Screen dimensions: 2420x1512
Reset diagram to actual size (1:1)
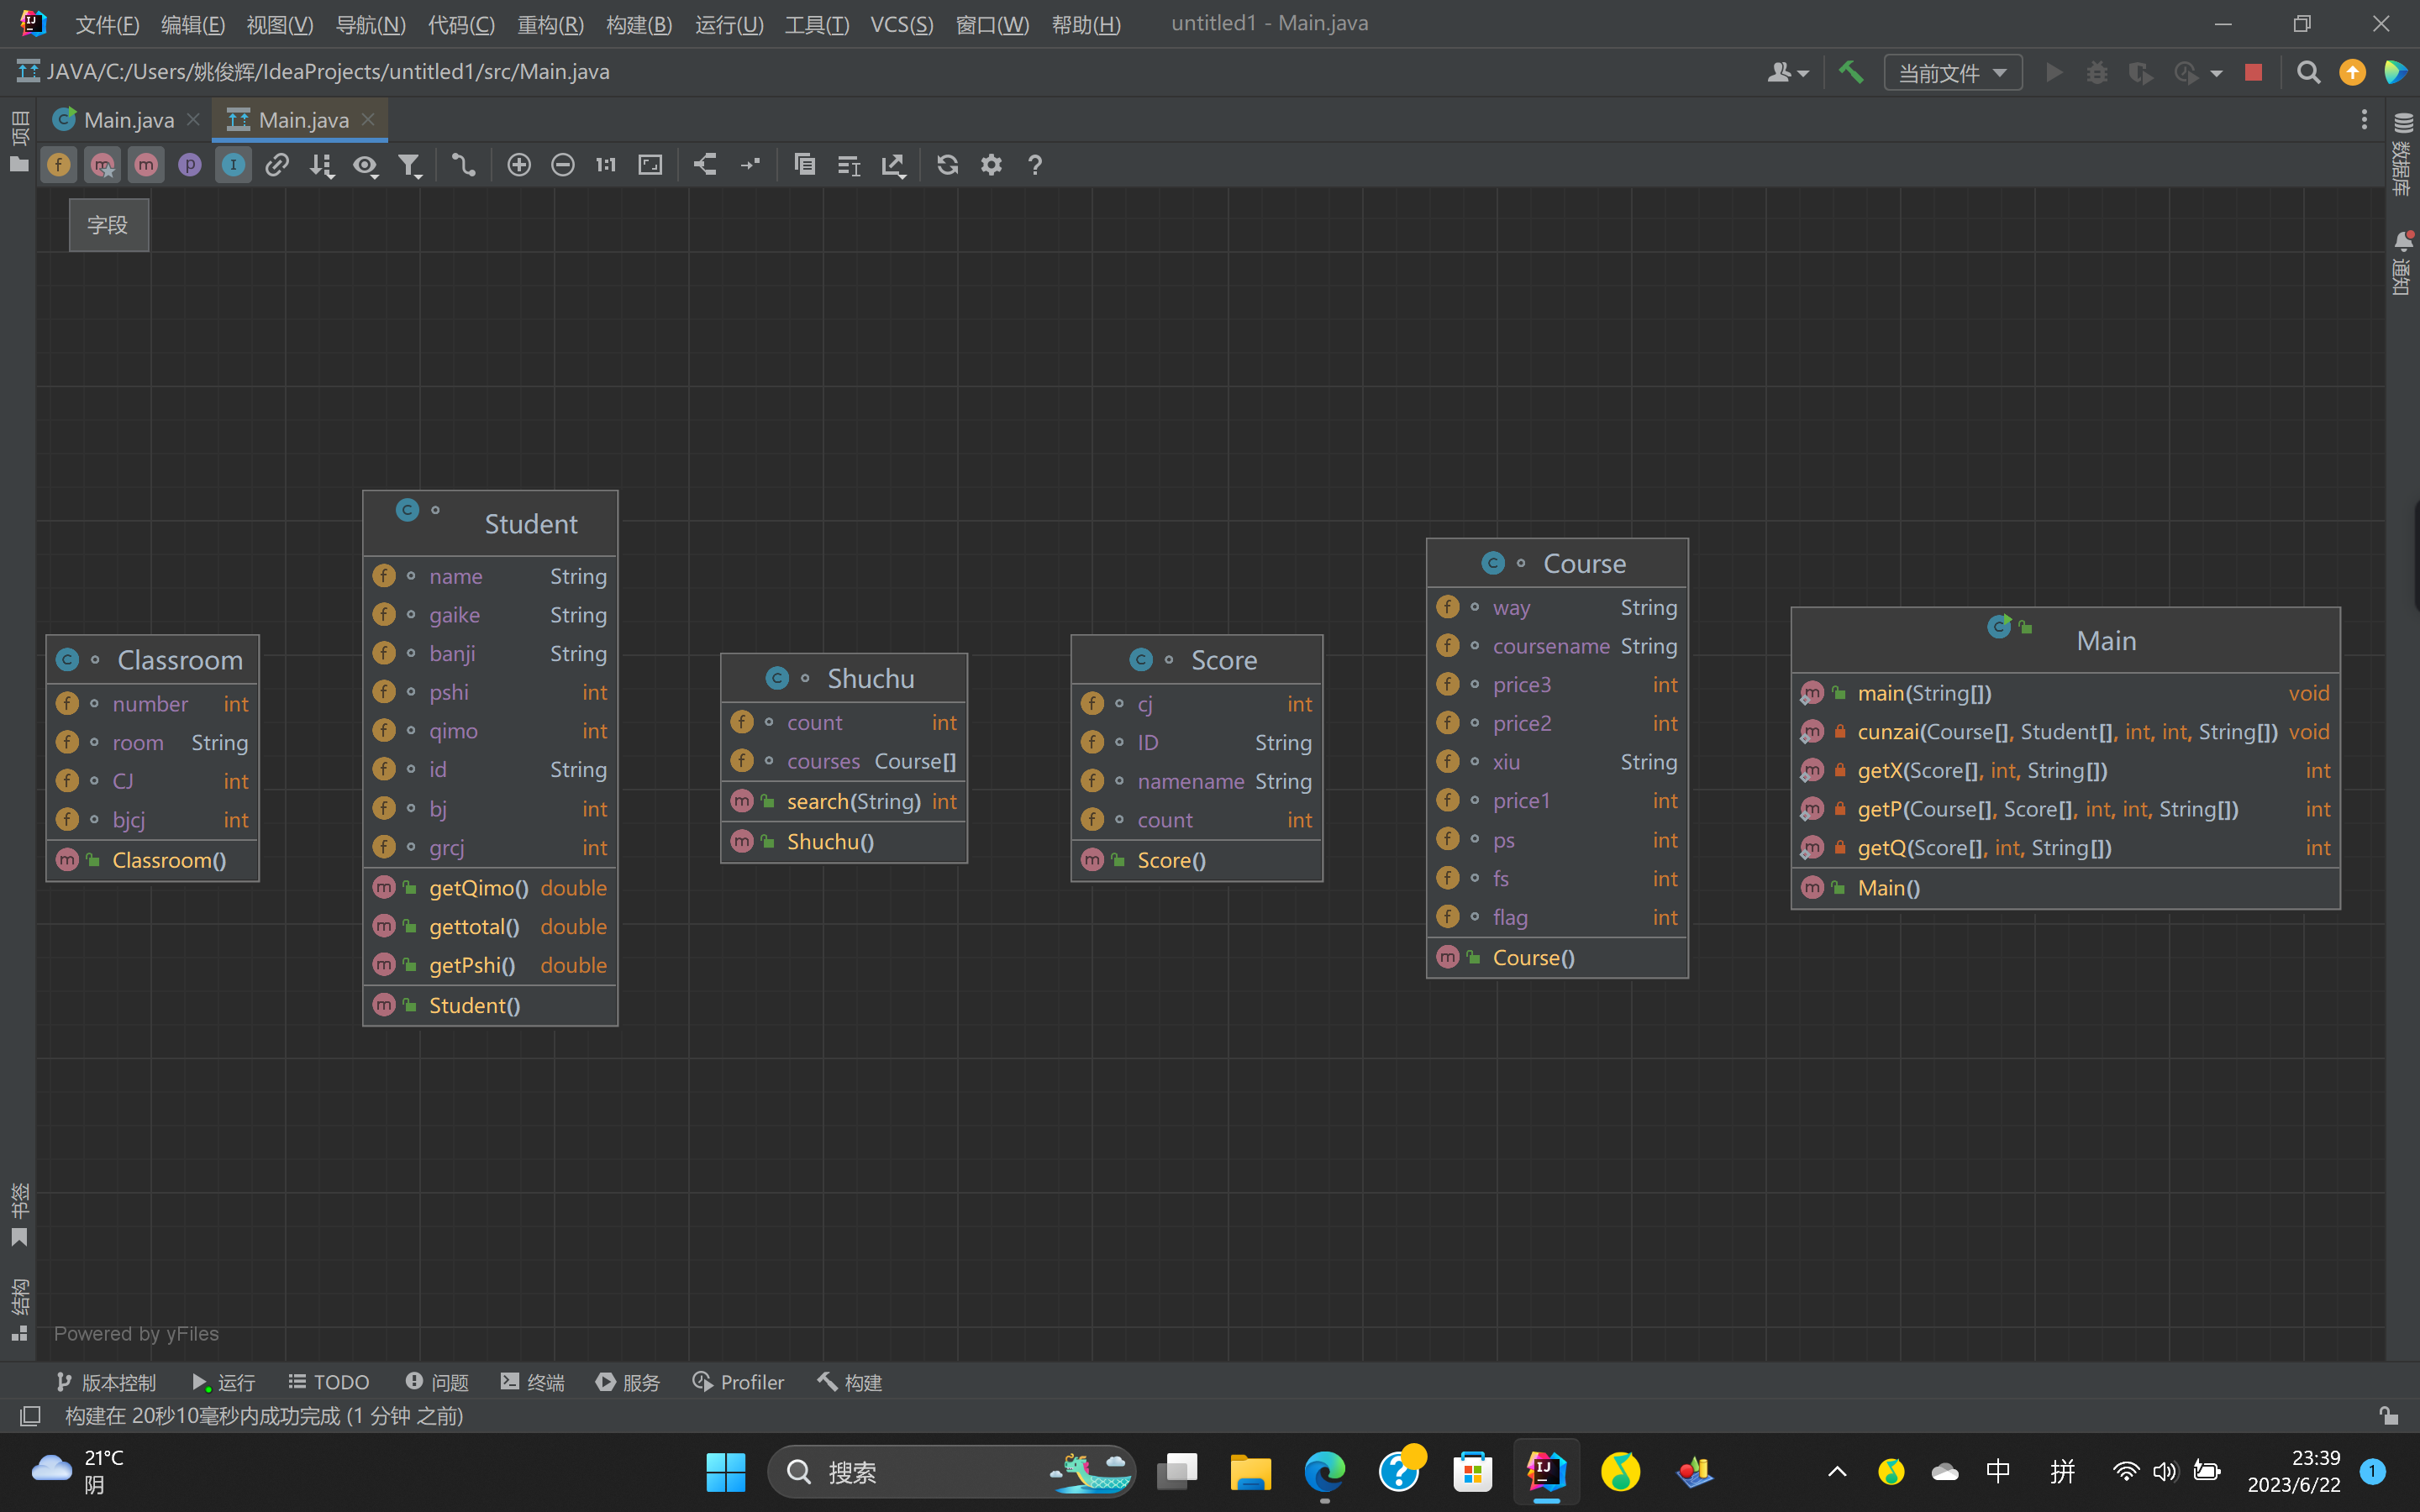[x=606, y=165]
